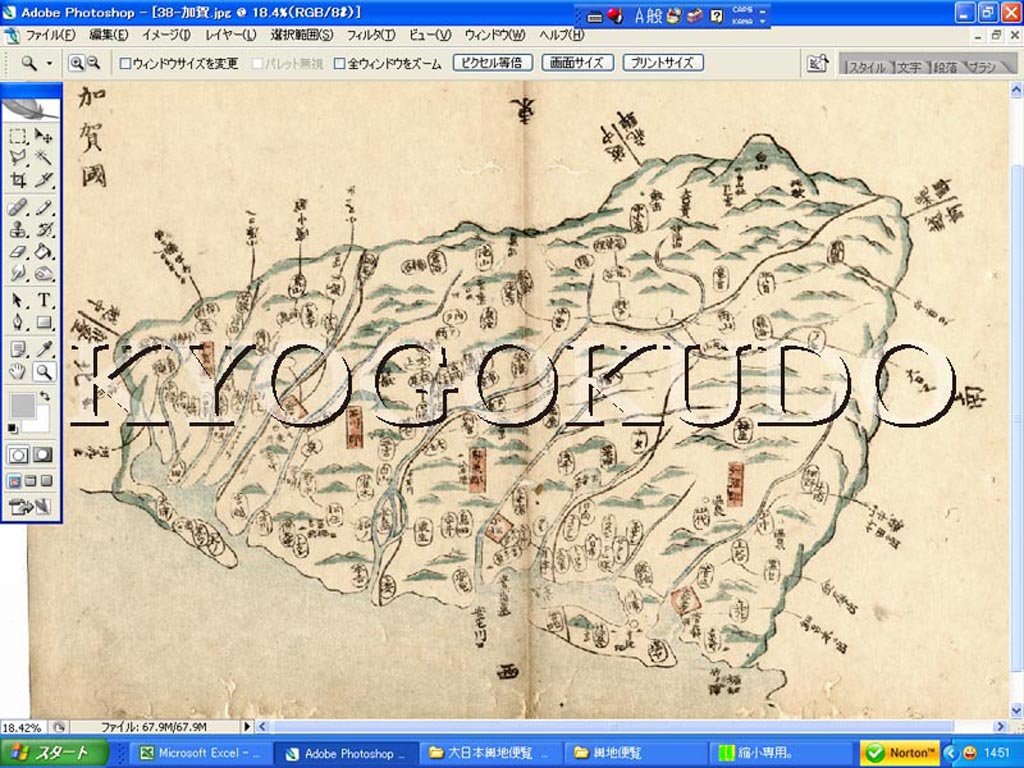Select the Healing Brush tool

[18, 208]
